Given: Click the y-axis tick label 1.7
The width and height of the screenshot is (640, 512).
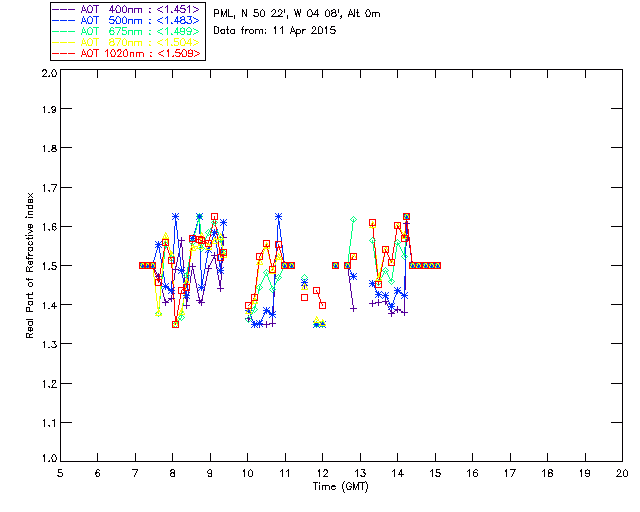Looking at the screenshot, I should click(49, 187).
